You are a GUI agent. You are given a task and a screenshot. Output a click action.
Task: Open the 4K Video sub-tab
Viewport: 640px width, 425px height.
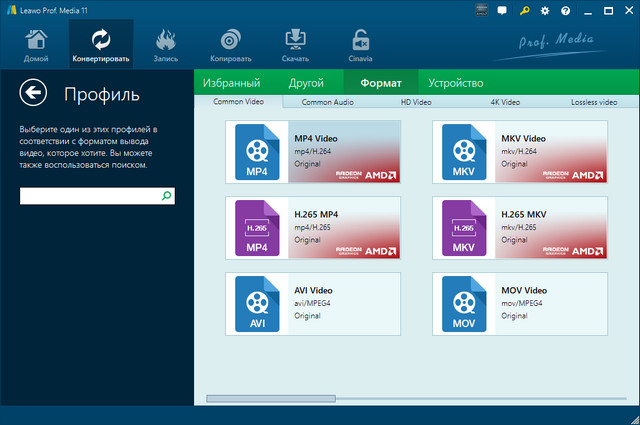click(505, 102)
